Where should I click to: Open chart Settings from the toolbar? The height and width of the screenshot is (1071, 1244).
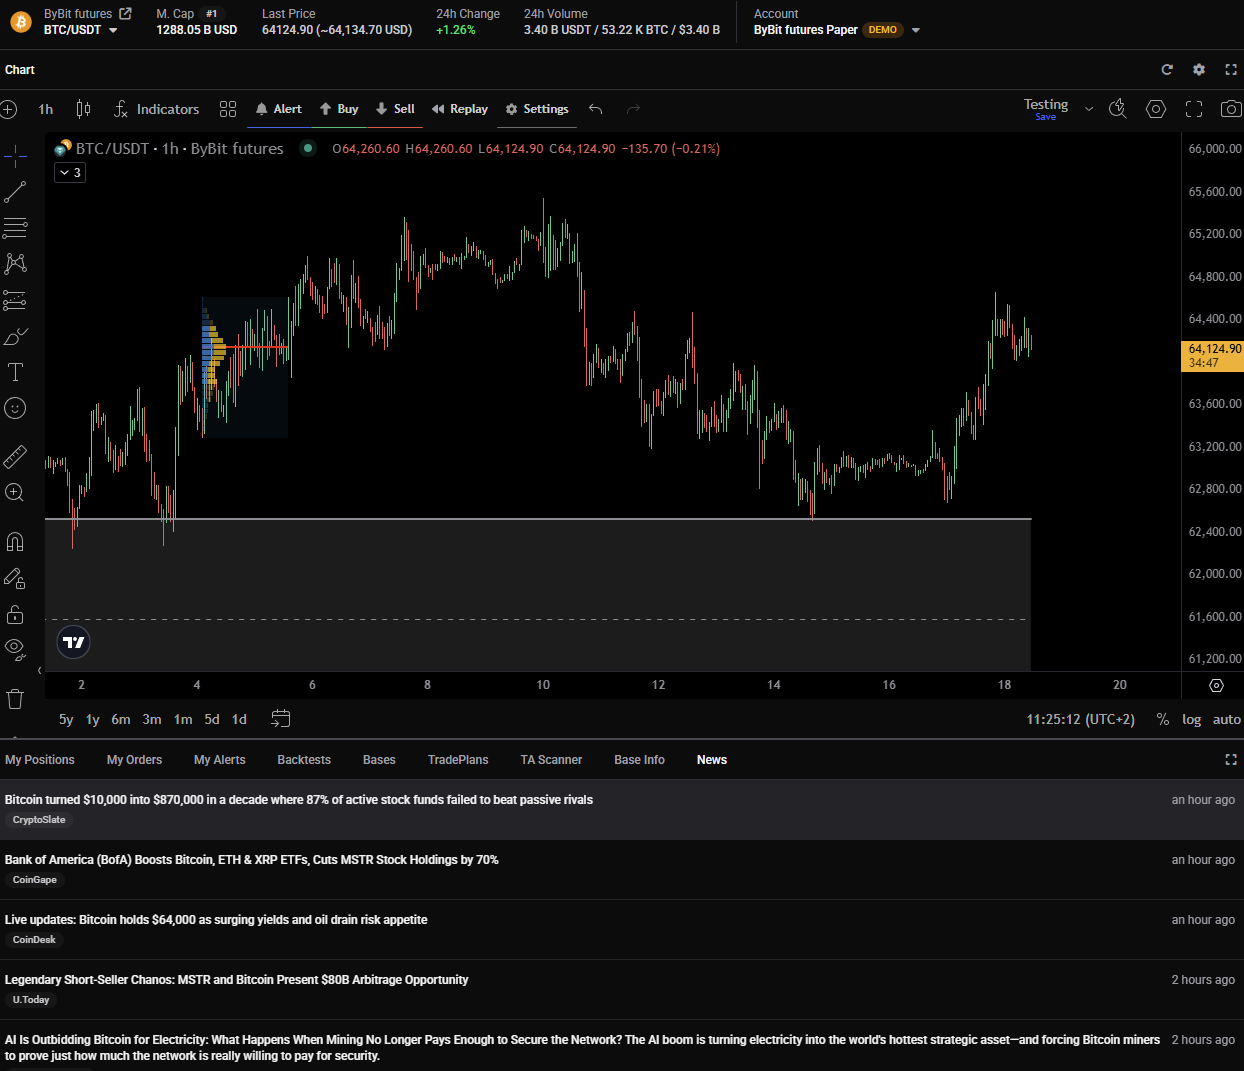click(537, 109)
